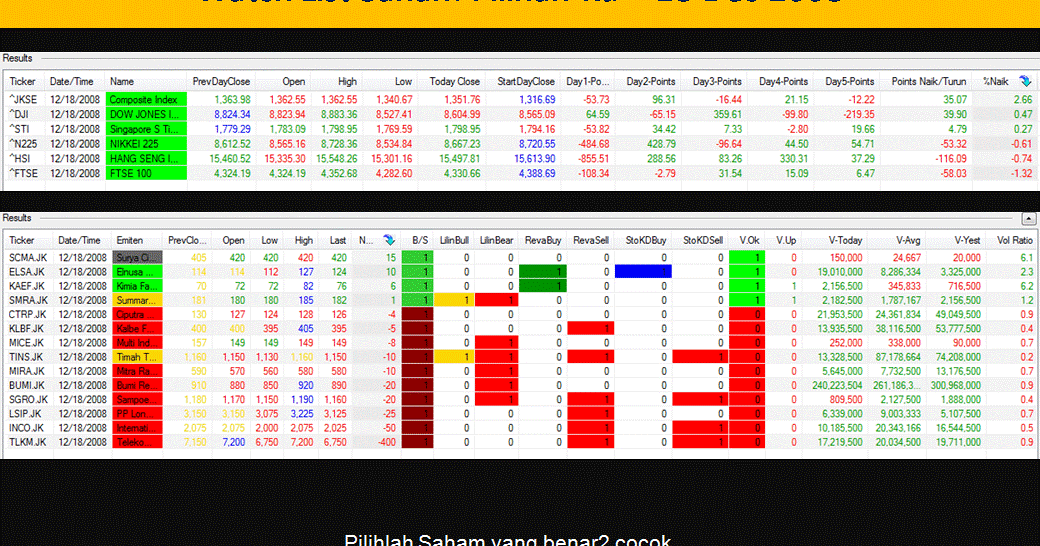
Task: Click the PrevClo... column header
Action: 187,240
